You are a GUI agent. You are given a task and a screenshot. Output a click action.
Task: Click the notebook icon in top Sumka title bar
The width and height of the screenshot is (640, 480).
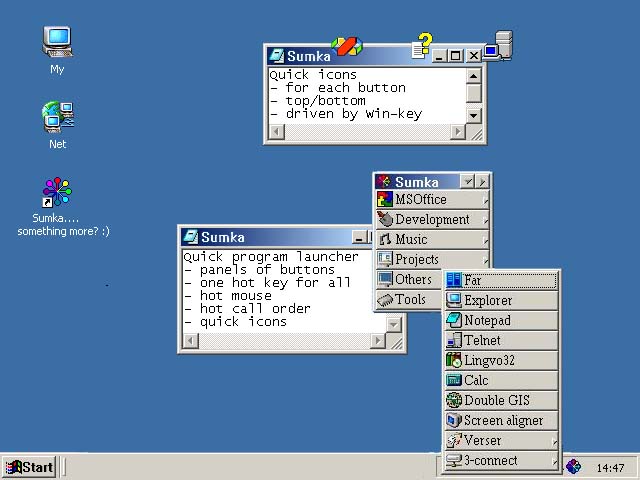tap(276, 56)
